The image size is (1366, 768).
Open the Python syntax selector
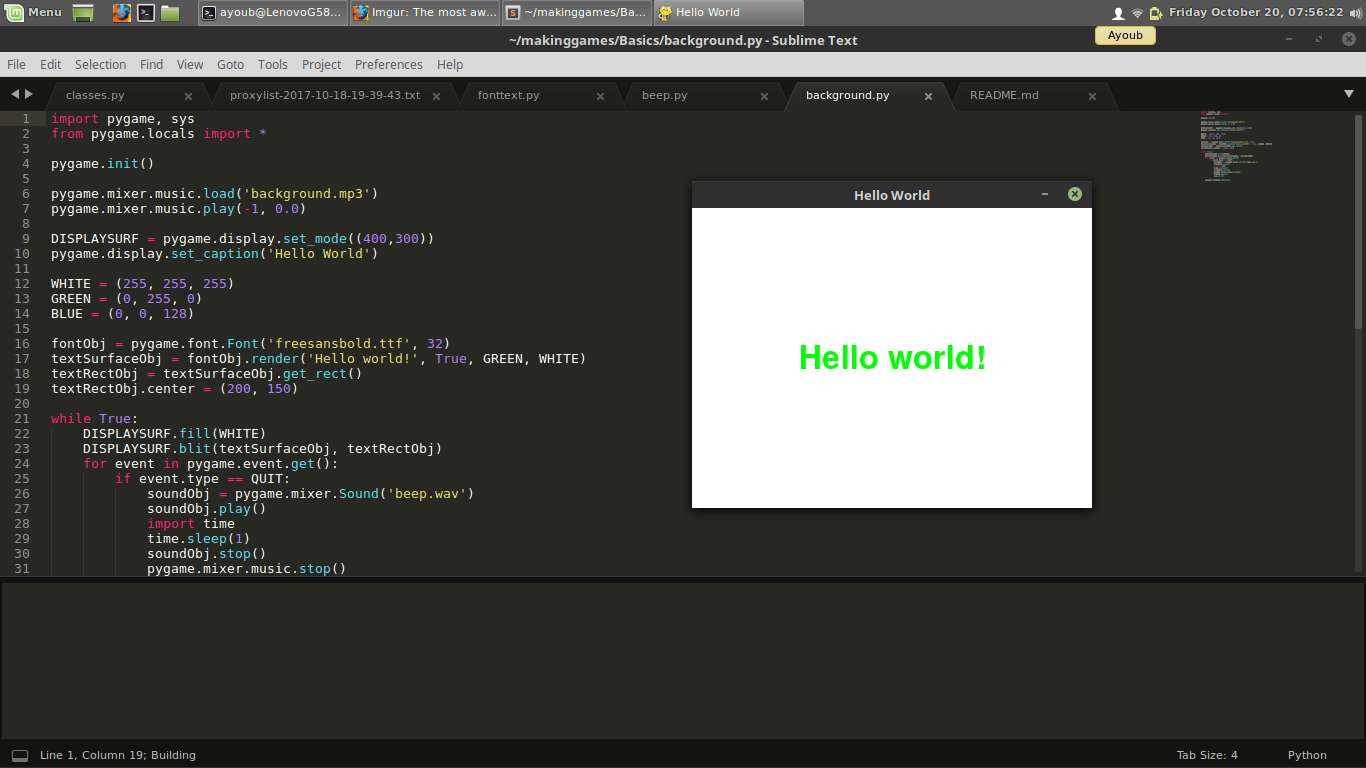1307,755
